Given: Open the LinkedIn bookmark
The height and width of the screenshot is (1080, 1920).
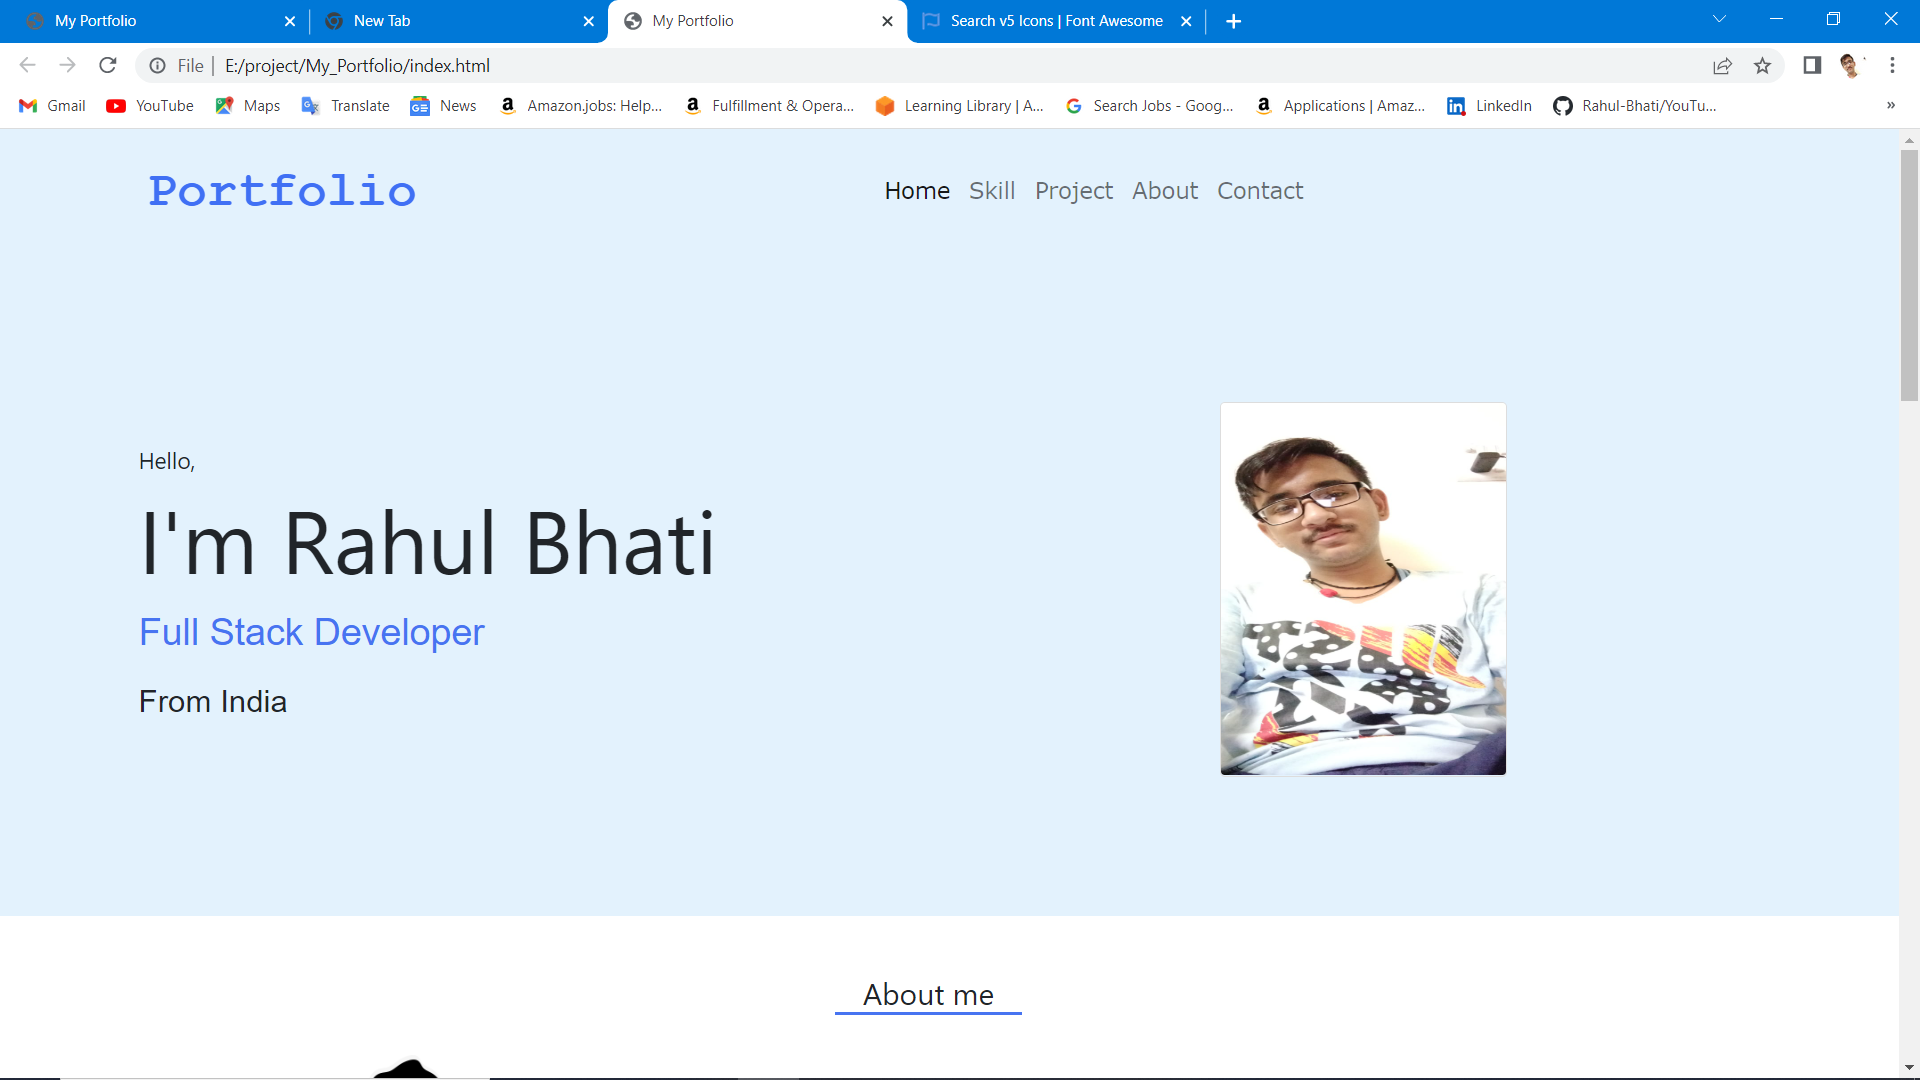Looking at the screenshot, I should coord(1489,105).
